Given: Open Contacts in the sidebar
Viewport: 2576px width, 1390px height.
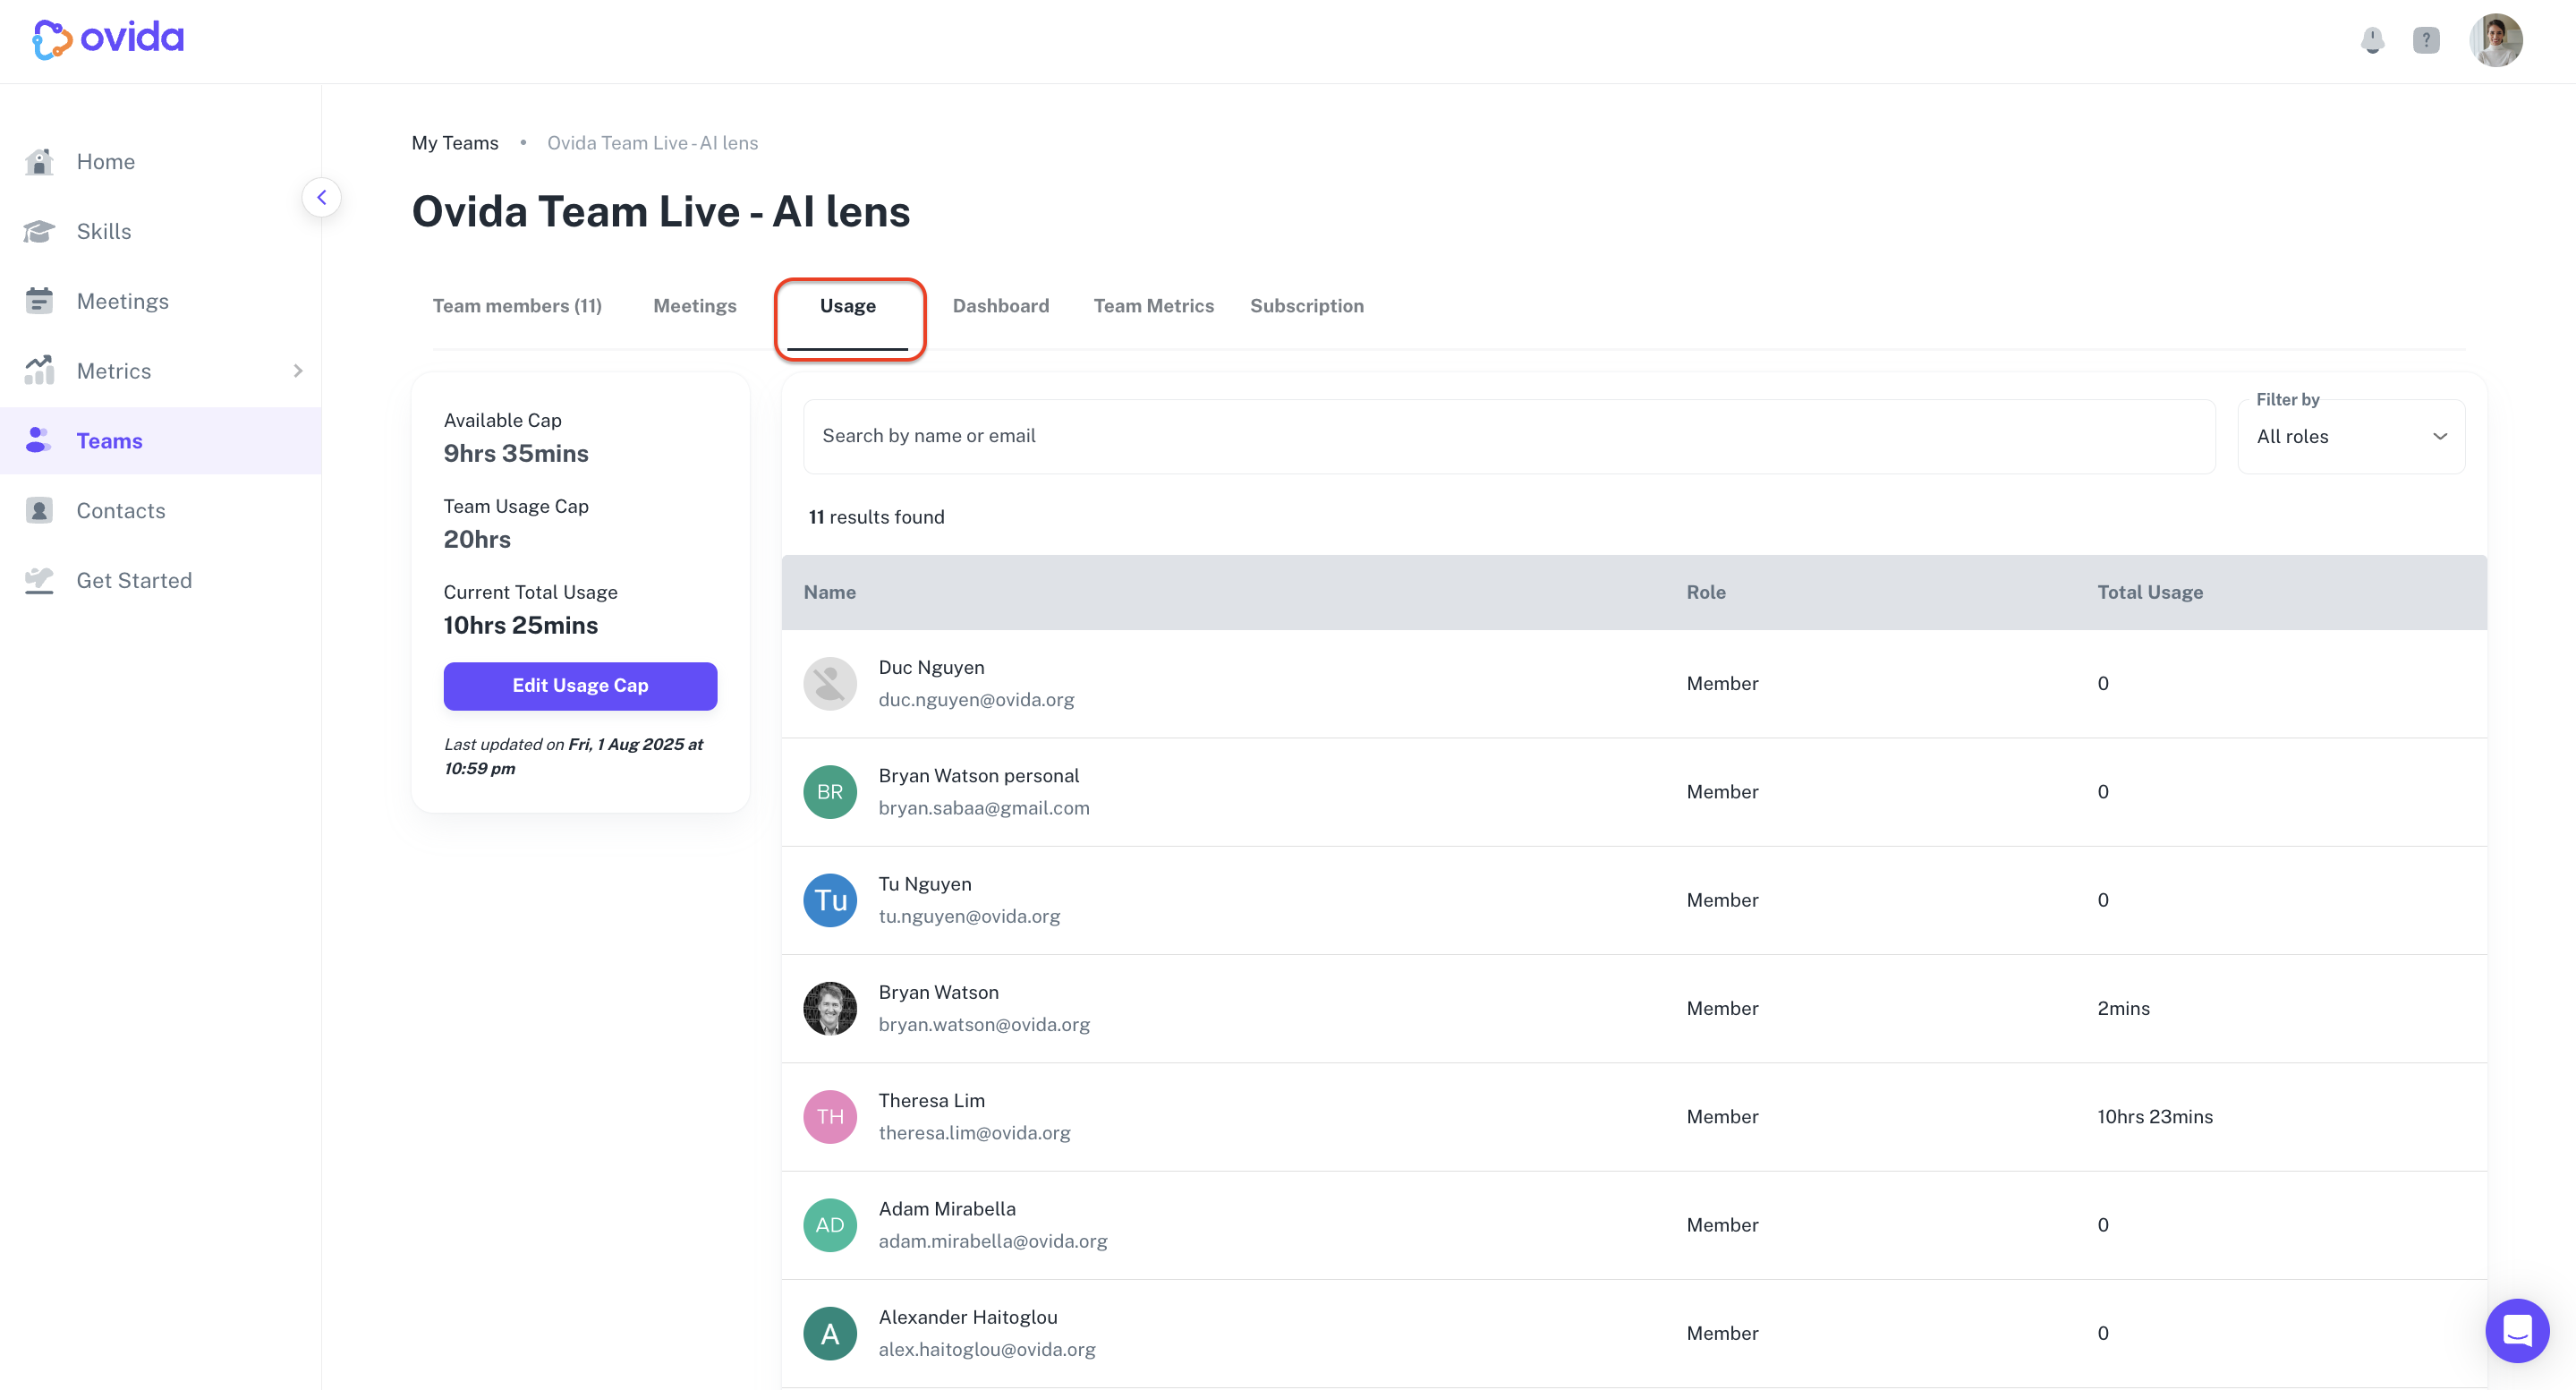Looking at the screenshot, I should [160, 510].
